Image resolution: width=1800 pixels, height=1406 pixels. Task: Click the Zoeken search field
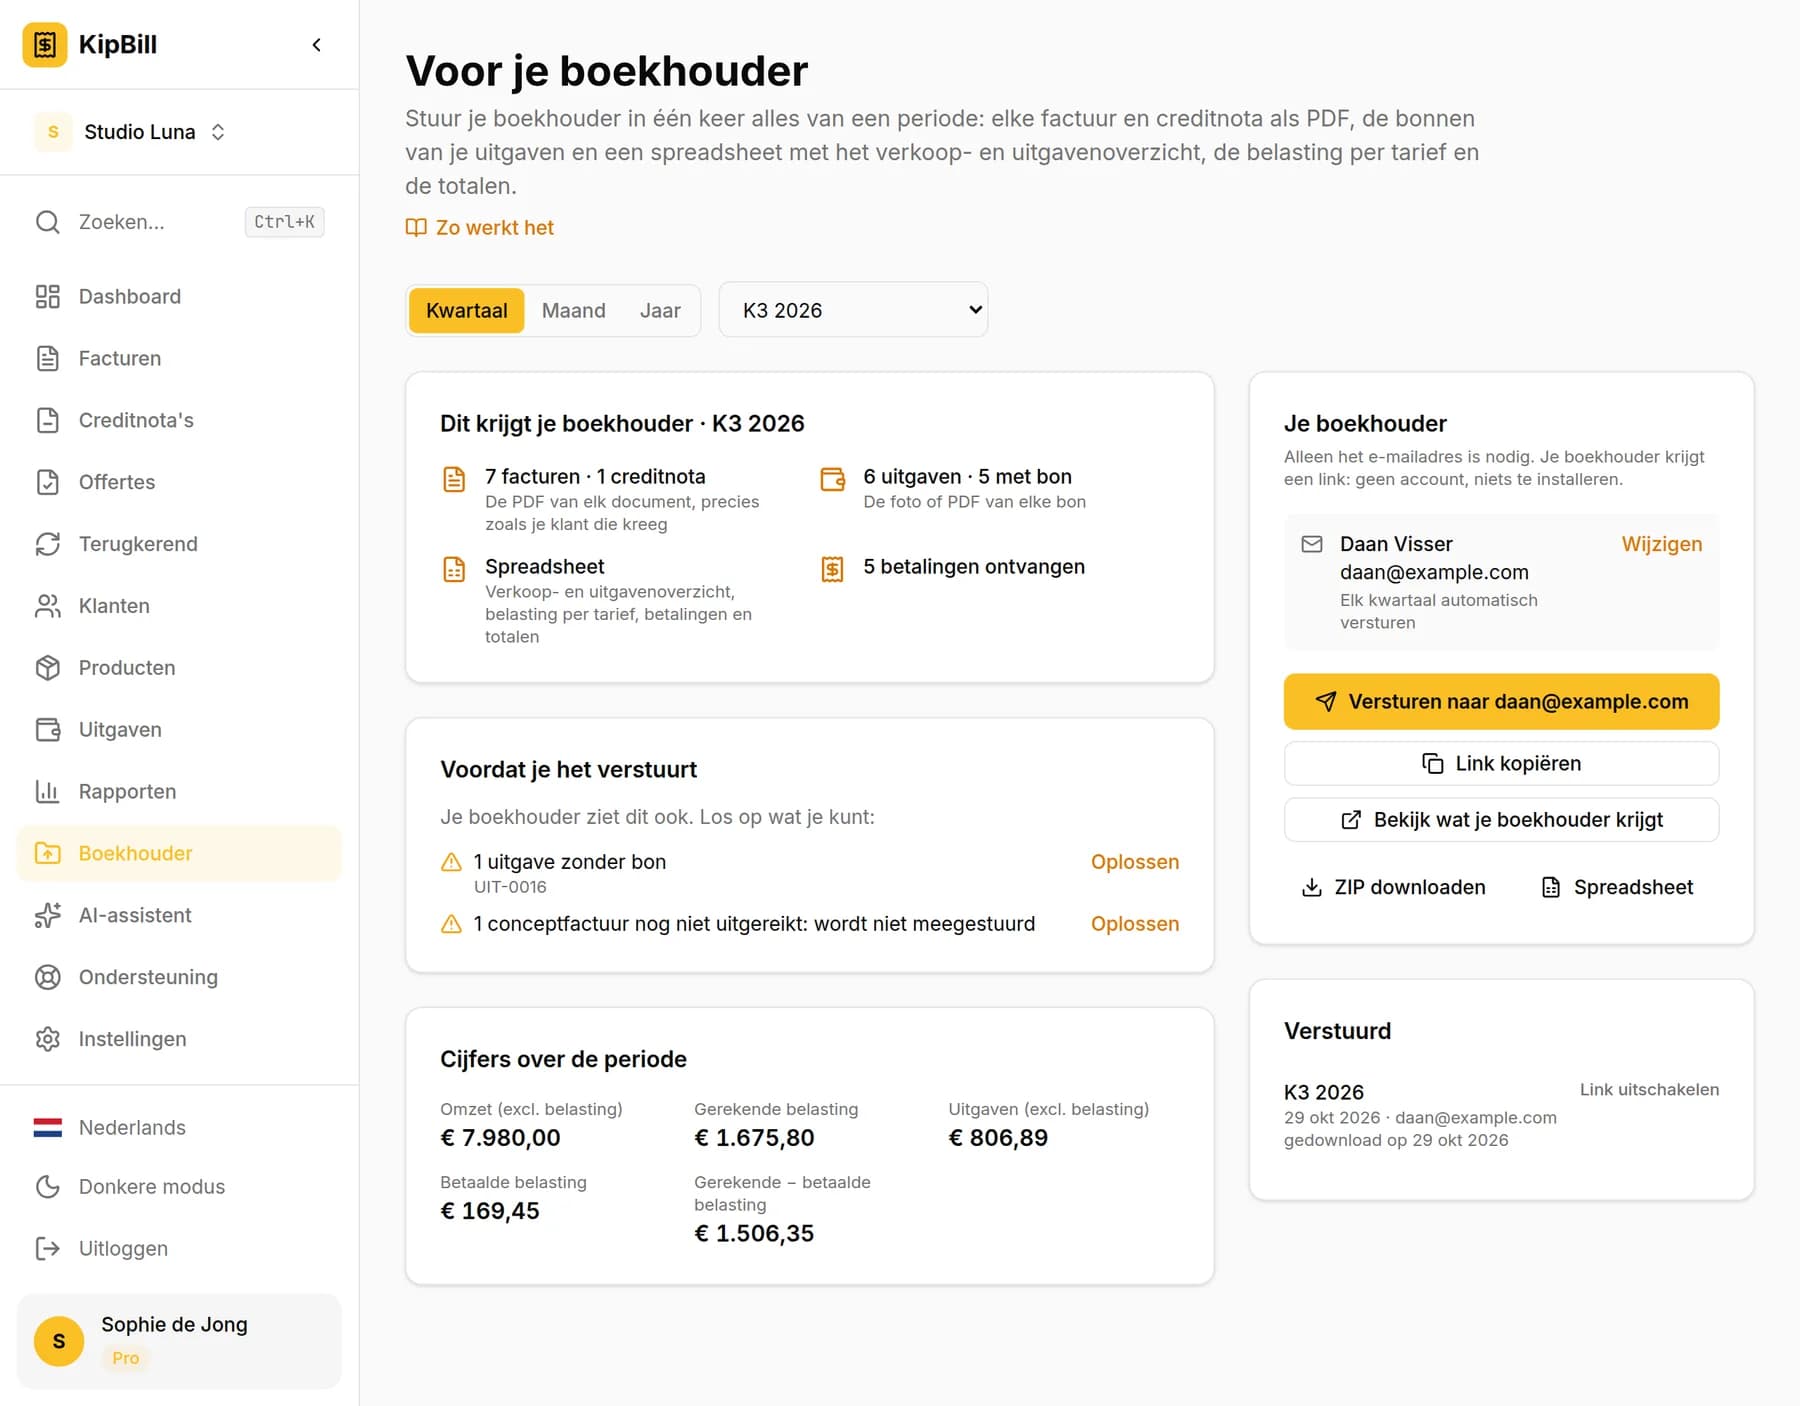[x=179, y=222]
